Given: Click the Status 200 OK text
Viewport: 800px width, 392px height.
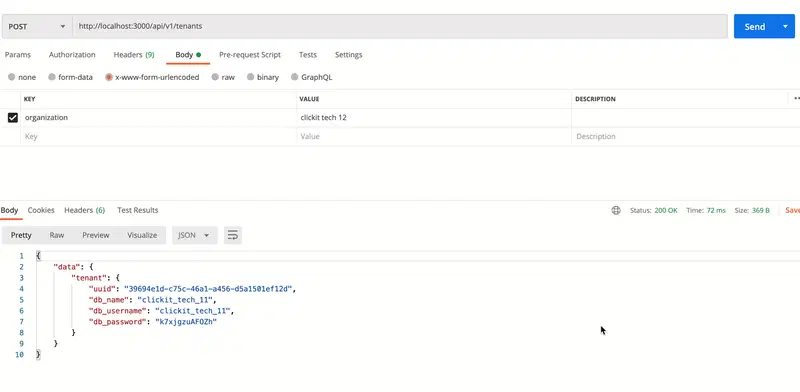Looking at the screenshot, I should click(x=654, y=210).
